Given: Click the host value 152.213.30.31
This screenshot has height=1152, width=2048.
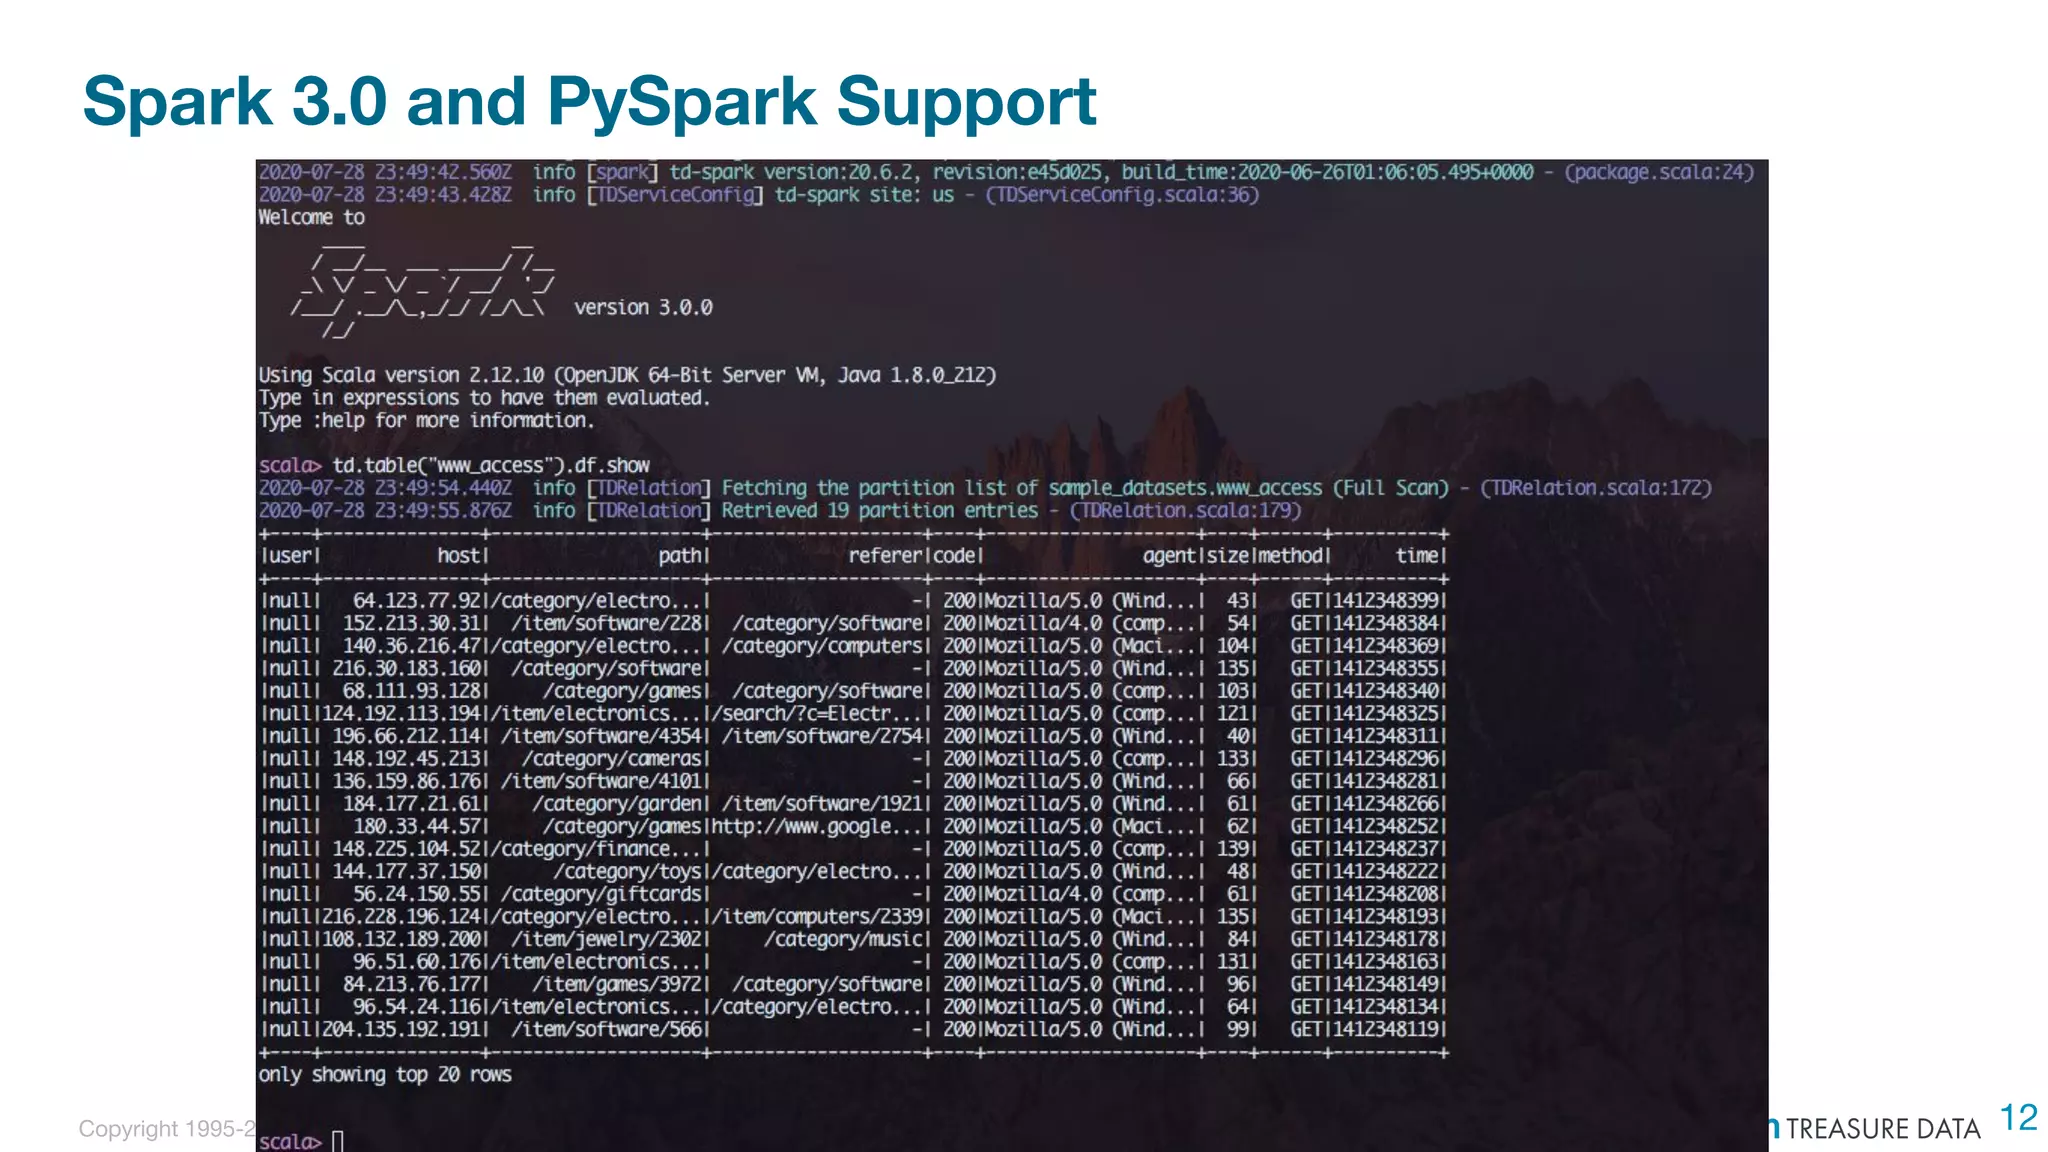Looking at the screenshot, I should tap(412, 623).
